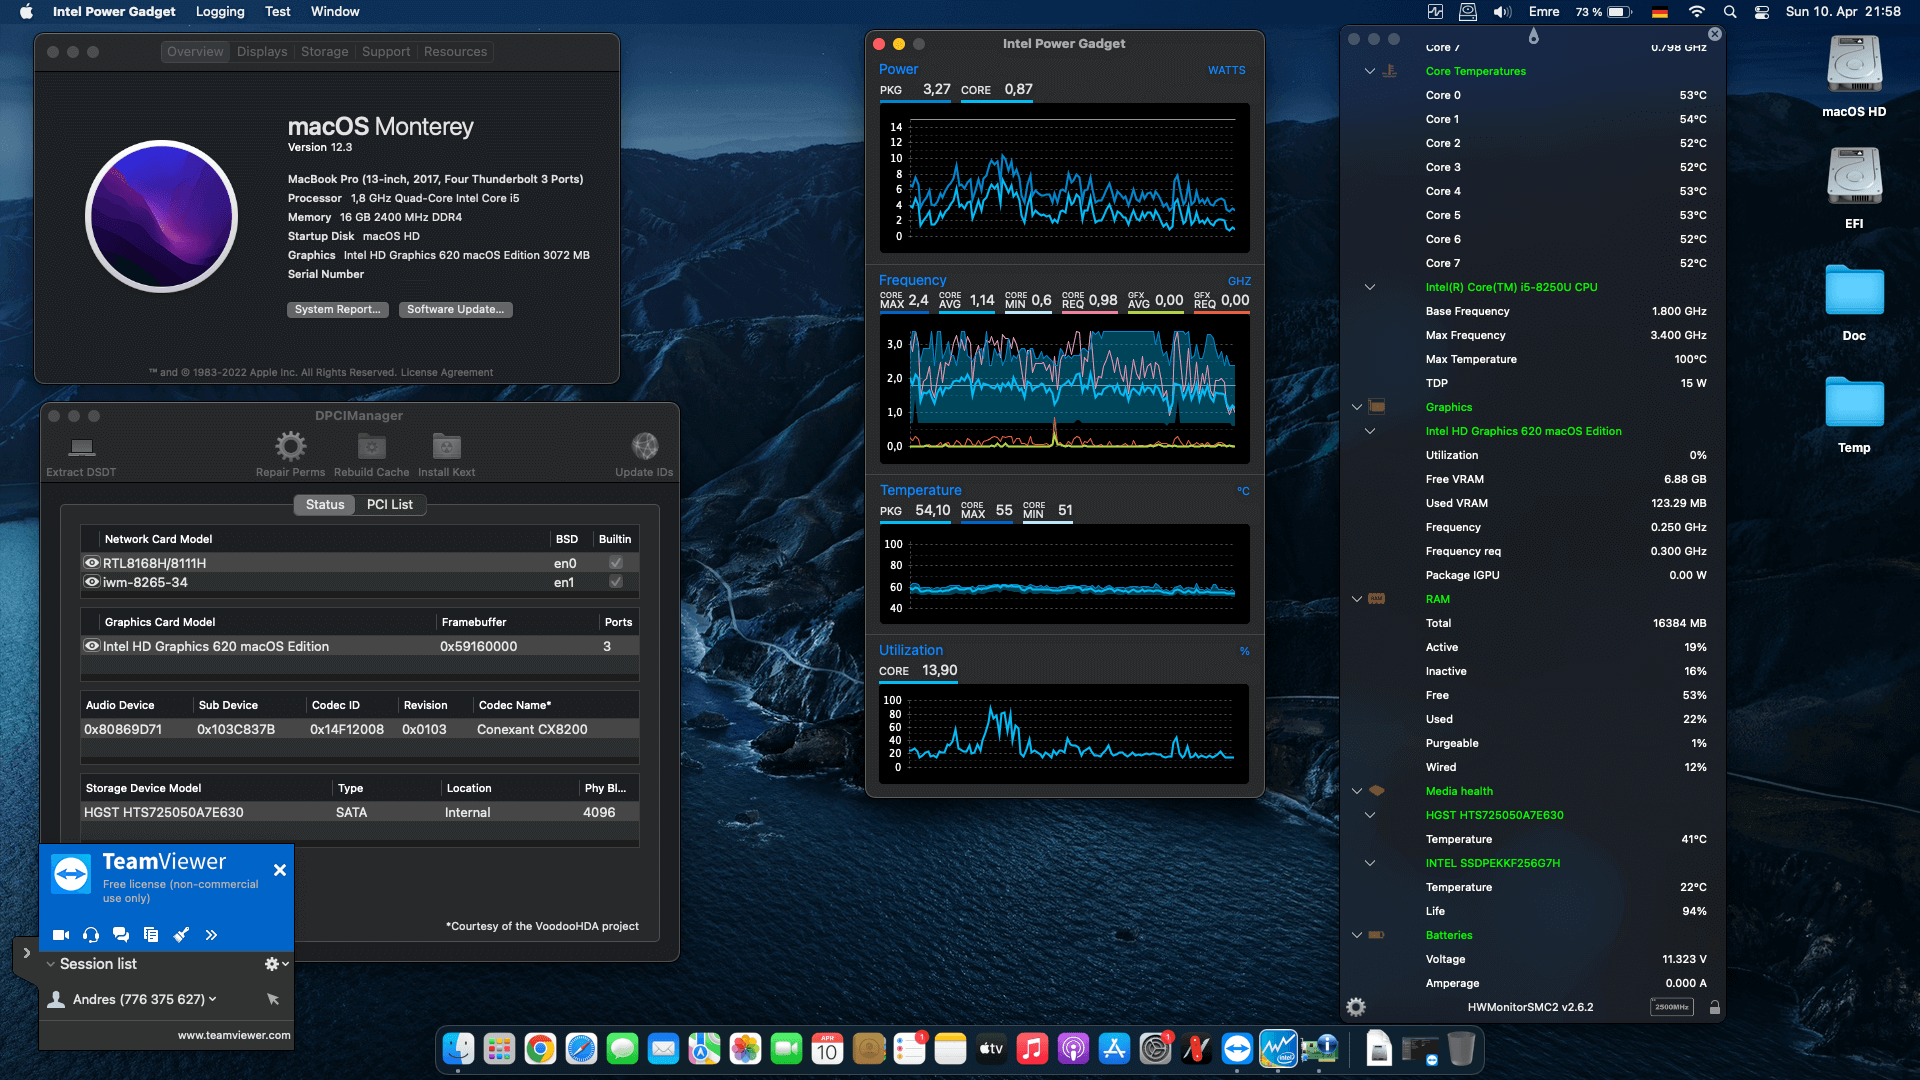The width and height of the screenshot is (1920, 1080).
Task: Collapse TeamViewer Session list chevron
Action: coord(50,964)
